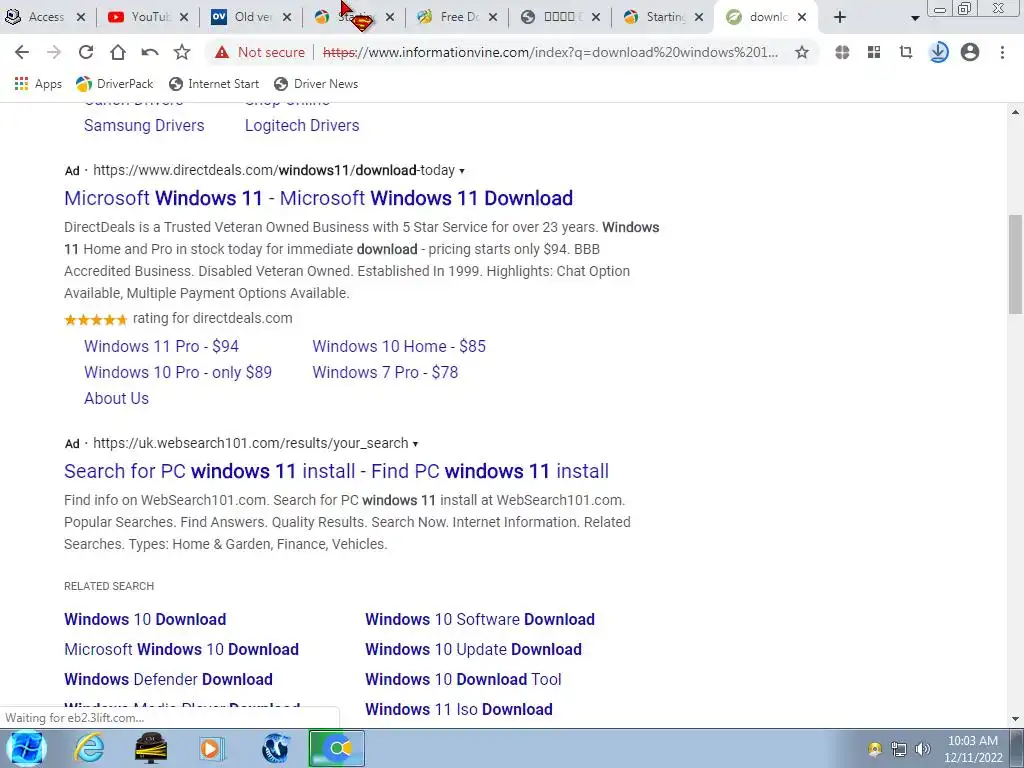This screenshot has width=1024, height=768.
Task: Open Windows Defender Download related search
Action: point(168,679)
